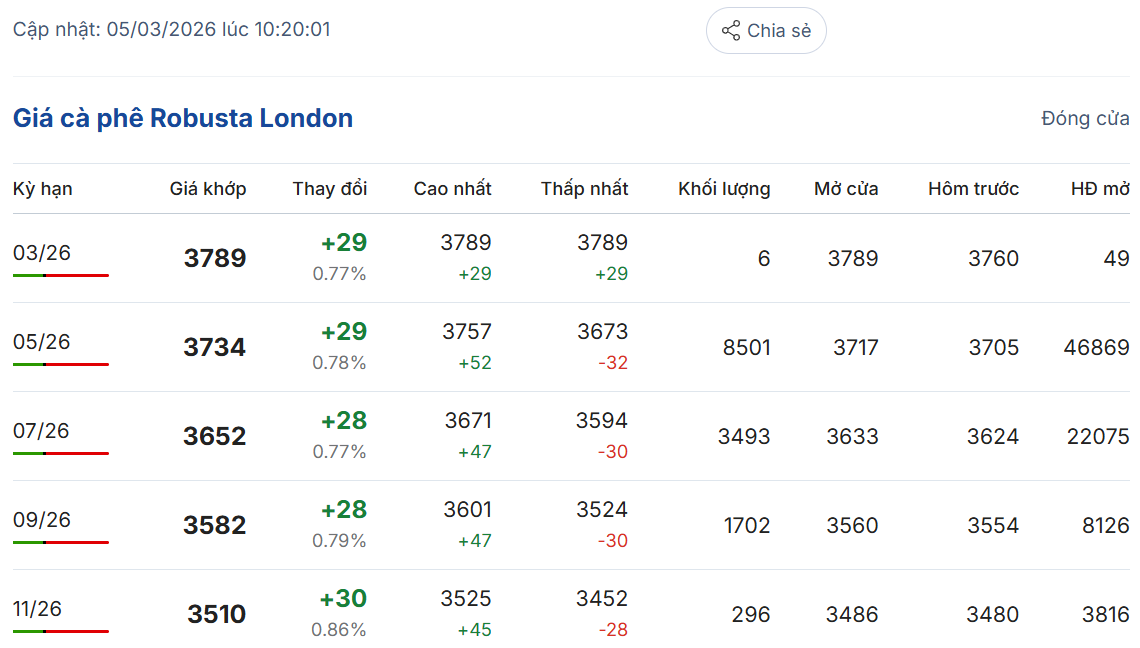1140x648 pixels.
Task: Click matched price 3734 for 05/26
Action: coord(214,348)
